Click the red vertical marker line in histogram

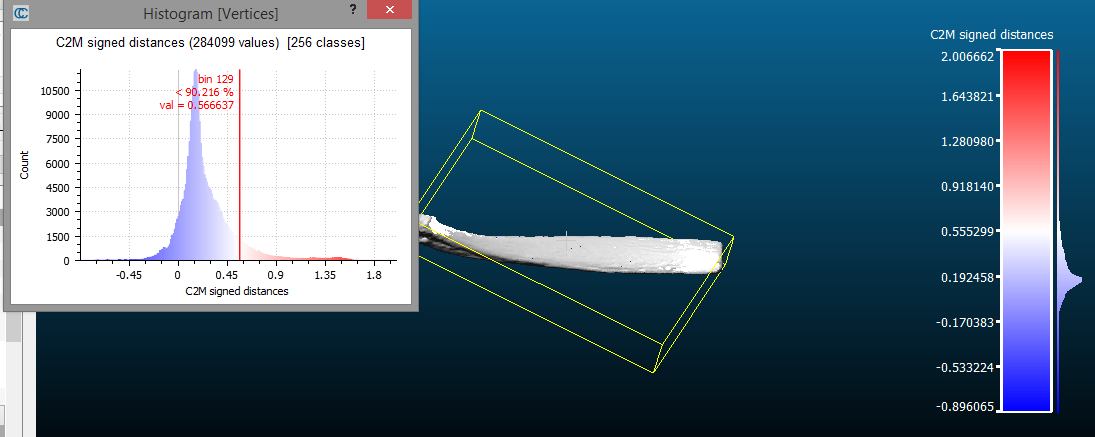[x=240, y=180]
